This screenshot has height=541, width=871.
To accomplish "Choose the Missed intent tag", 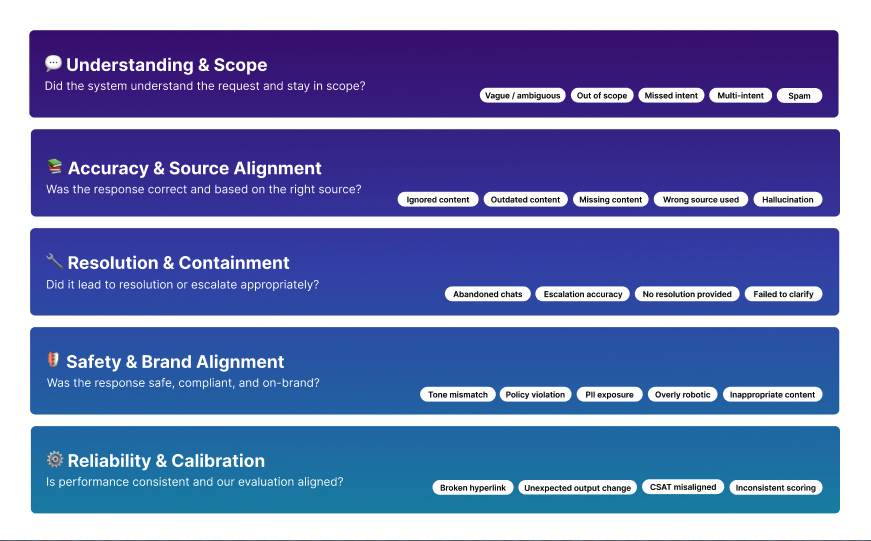I will click(673, 96).
